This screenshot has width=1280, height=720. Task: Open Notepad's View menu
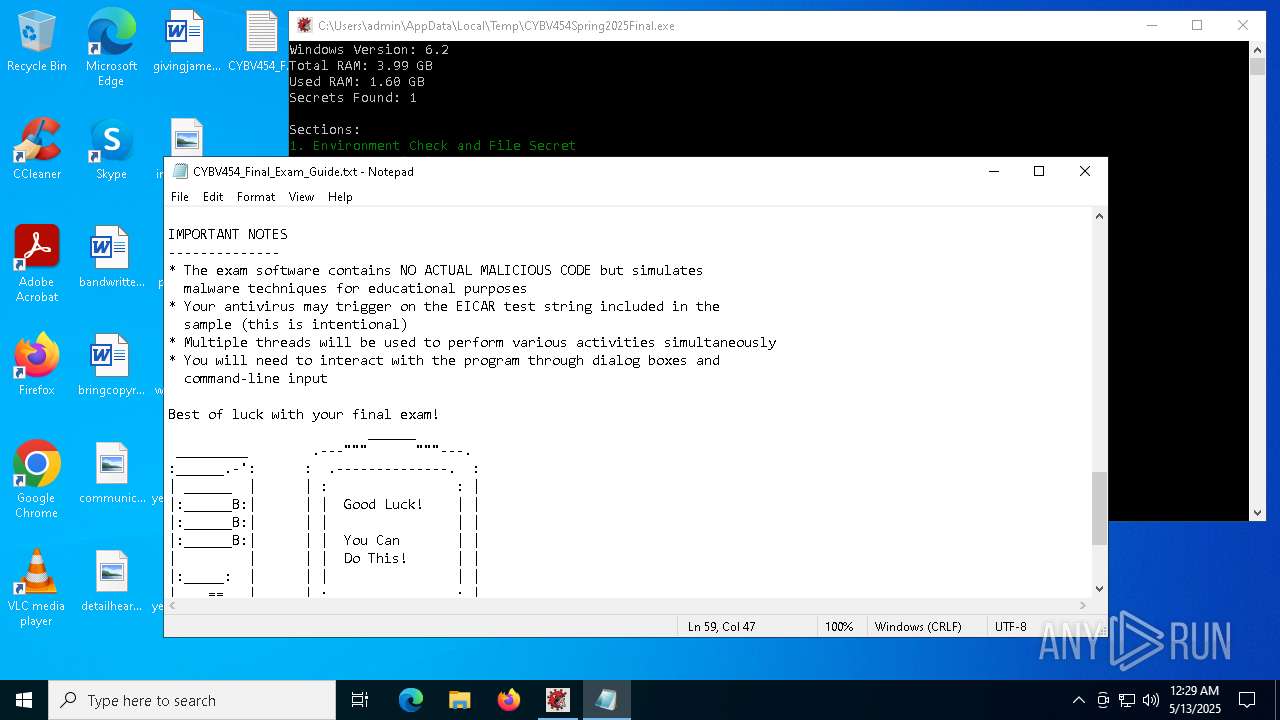click(x=301, y=197)
